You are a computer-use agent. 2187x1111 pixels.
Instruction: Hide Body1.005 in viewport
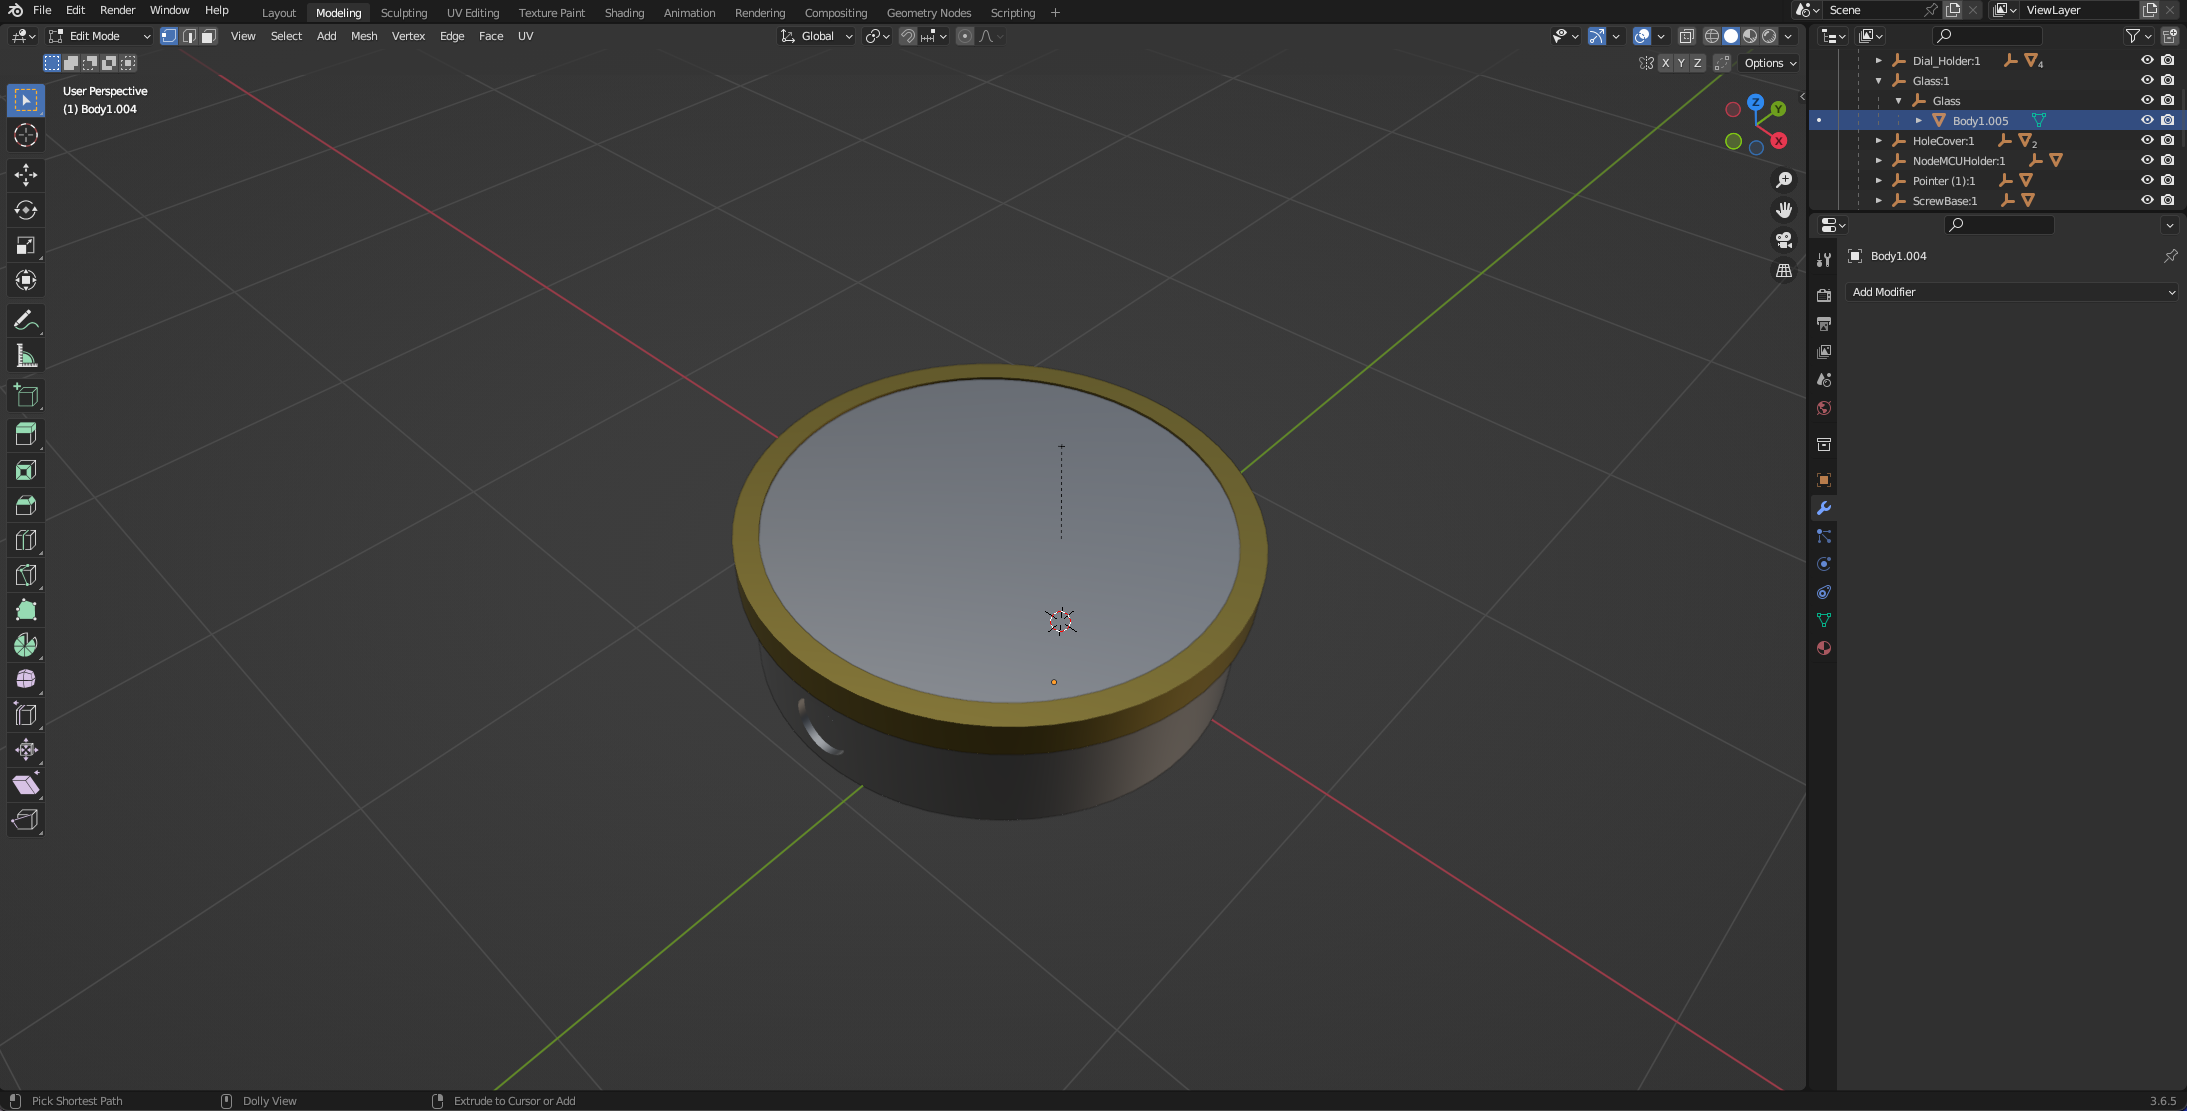point(2146,120)
